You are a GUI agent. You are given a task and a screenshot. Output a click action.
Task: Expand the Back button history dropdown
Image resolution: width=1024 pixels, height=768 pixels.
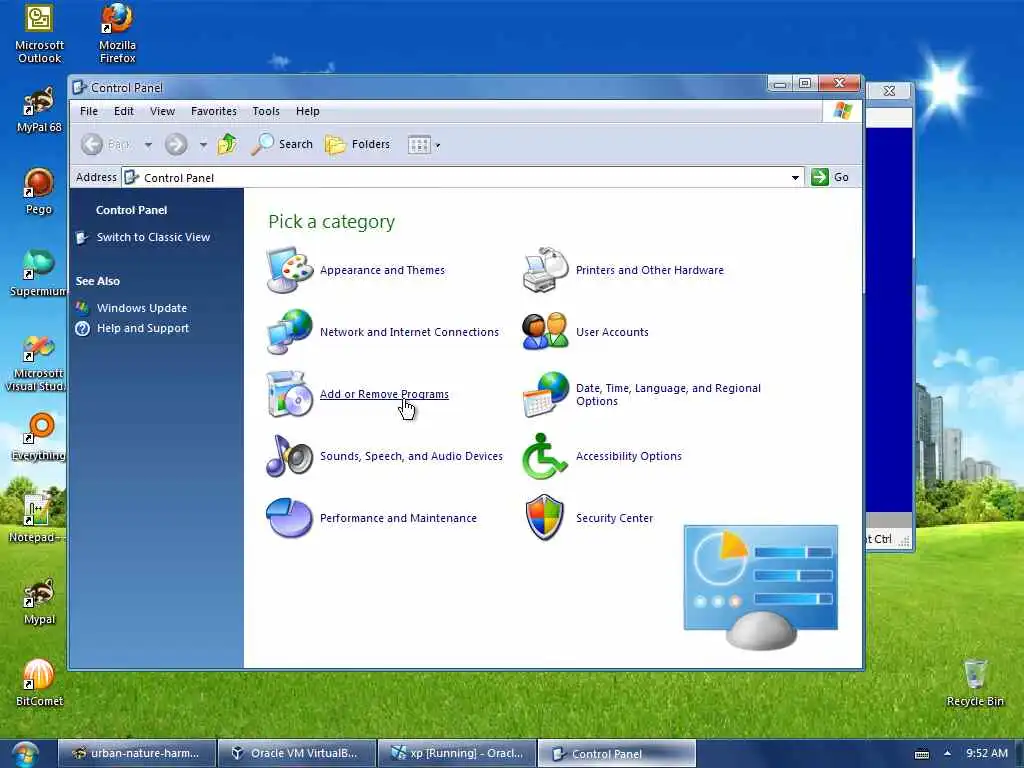pyautogui.click(x=148, y=145)
